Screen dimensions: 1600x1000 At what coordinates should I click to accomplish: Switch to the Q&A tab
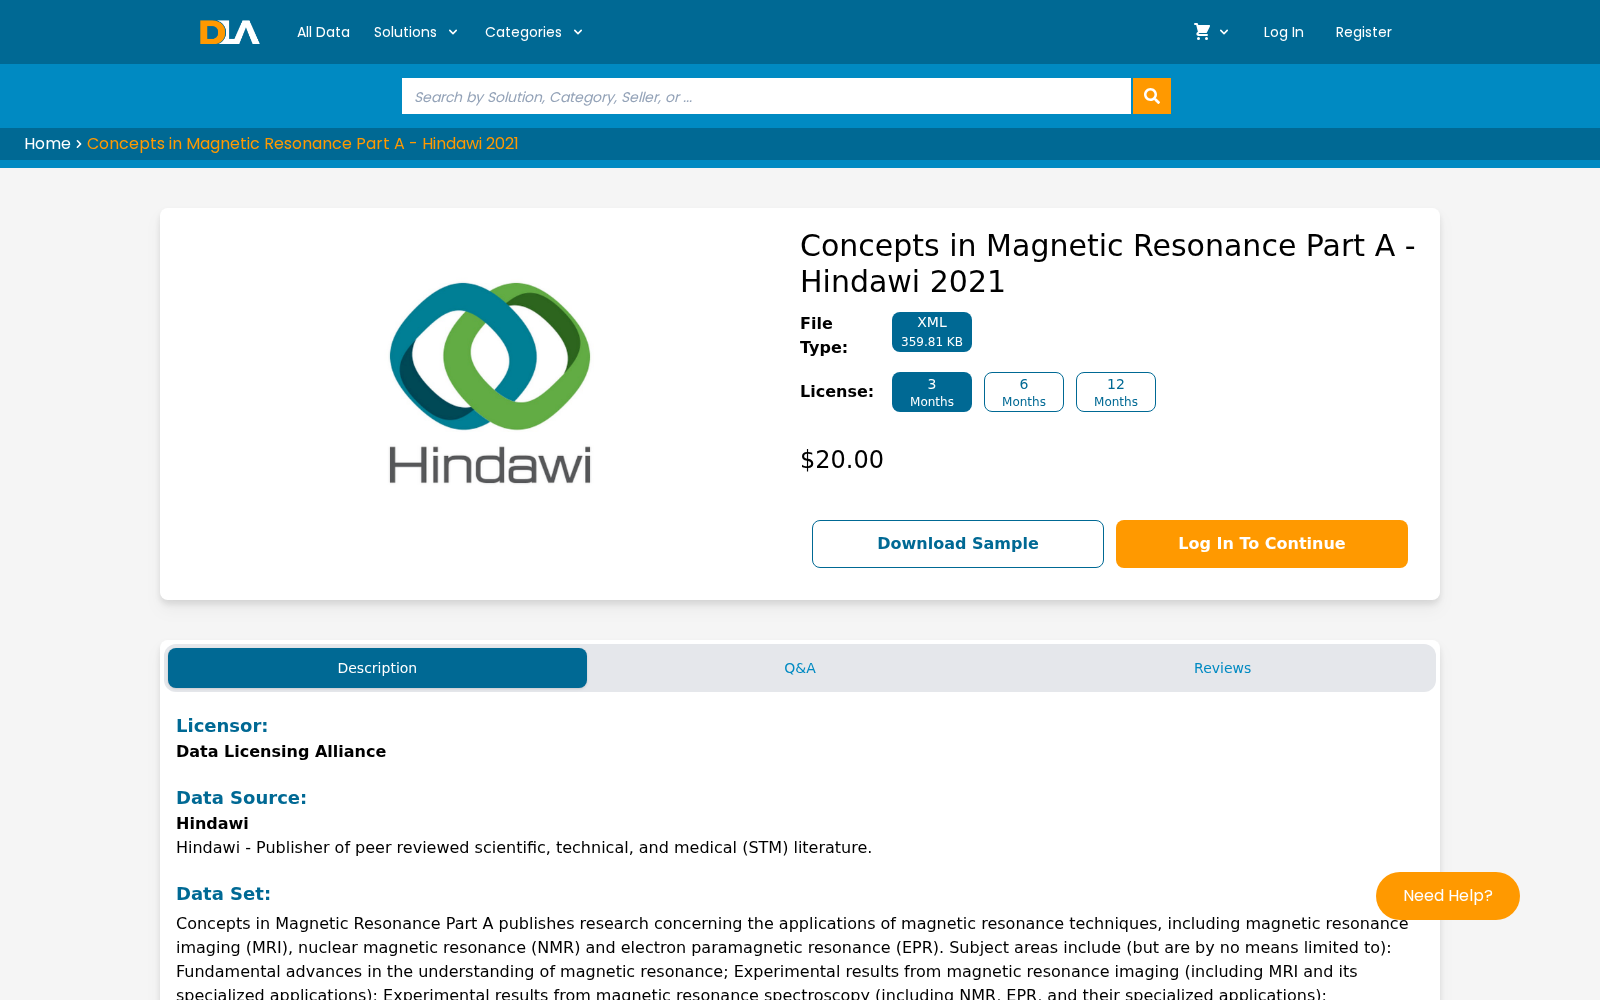click(x=800, y=668)
